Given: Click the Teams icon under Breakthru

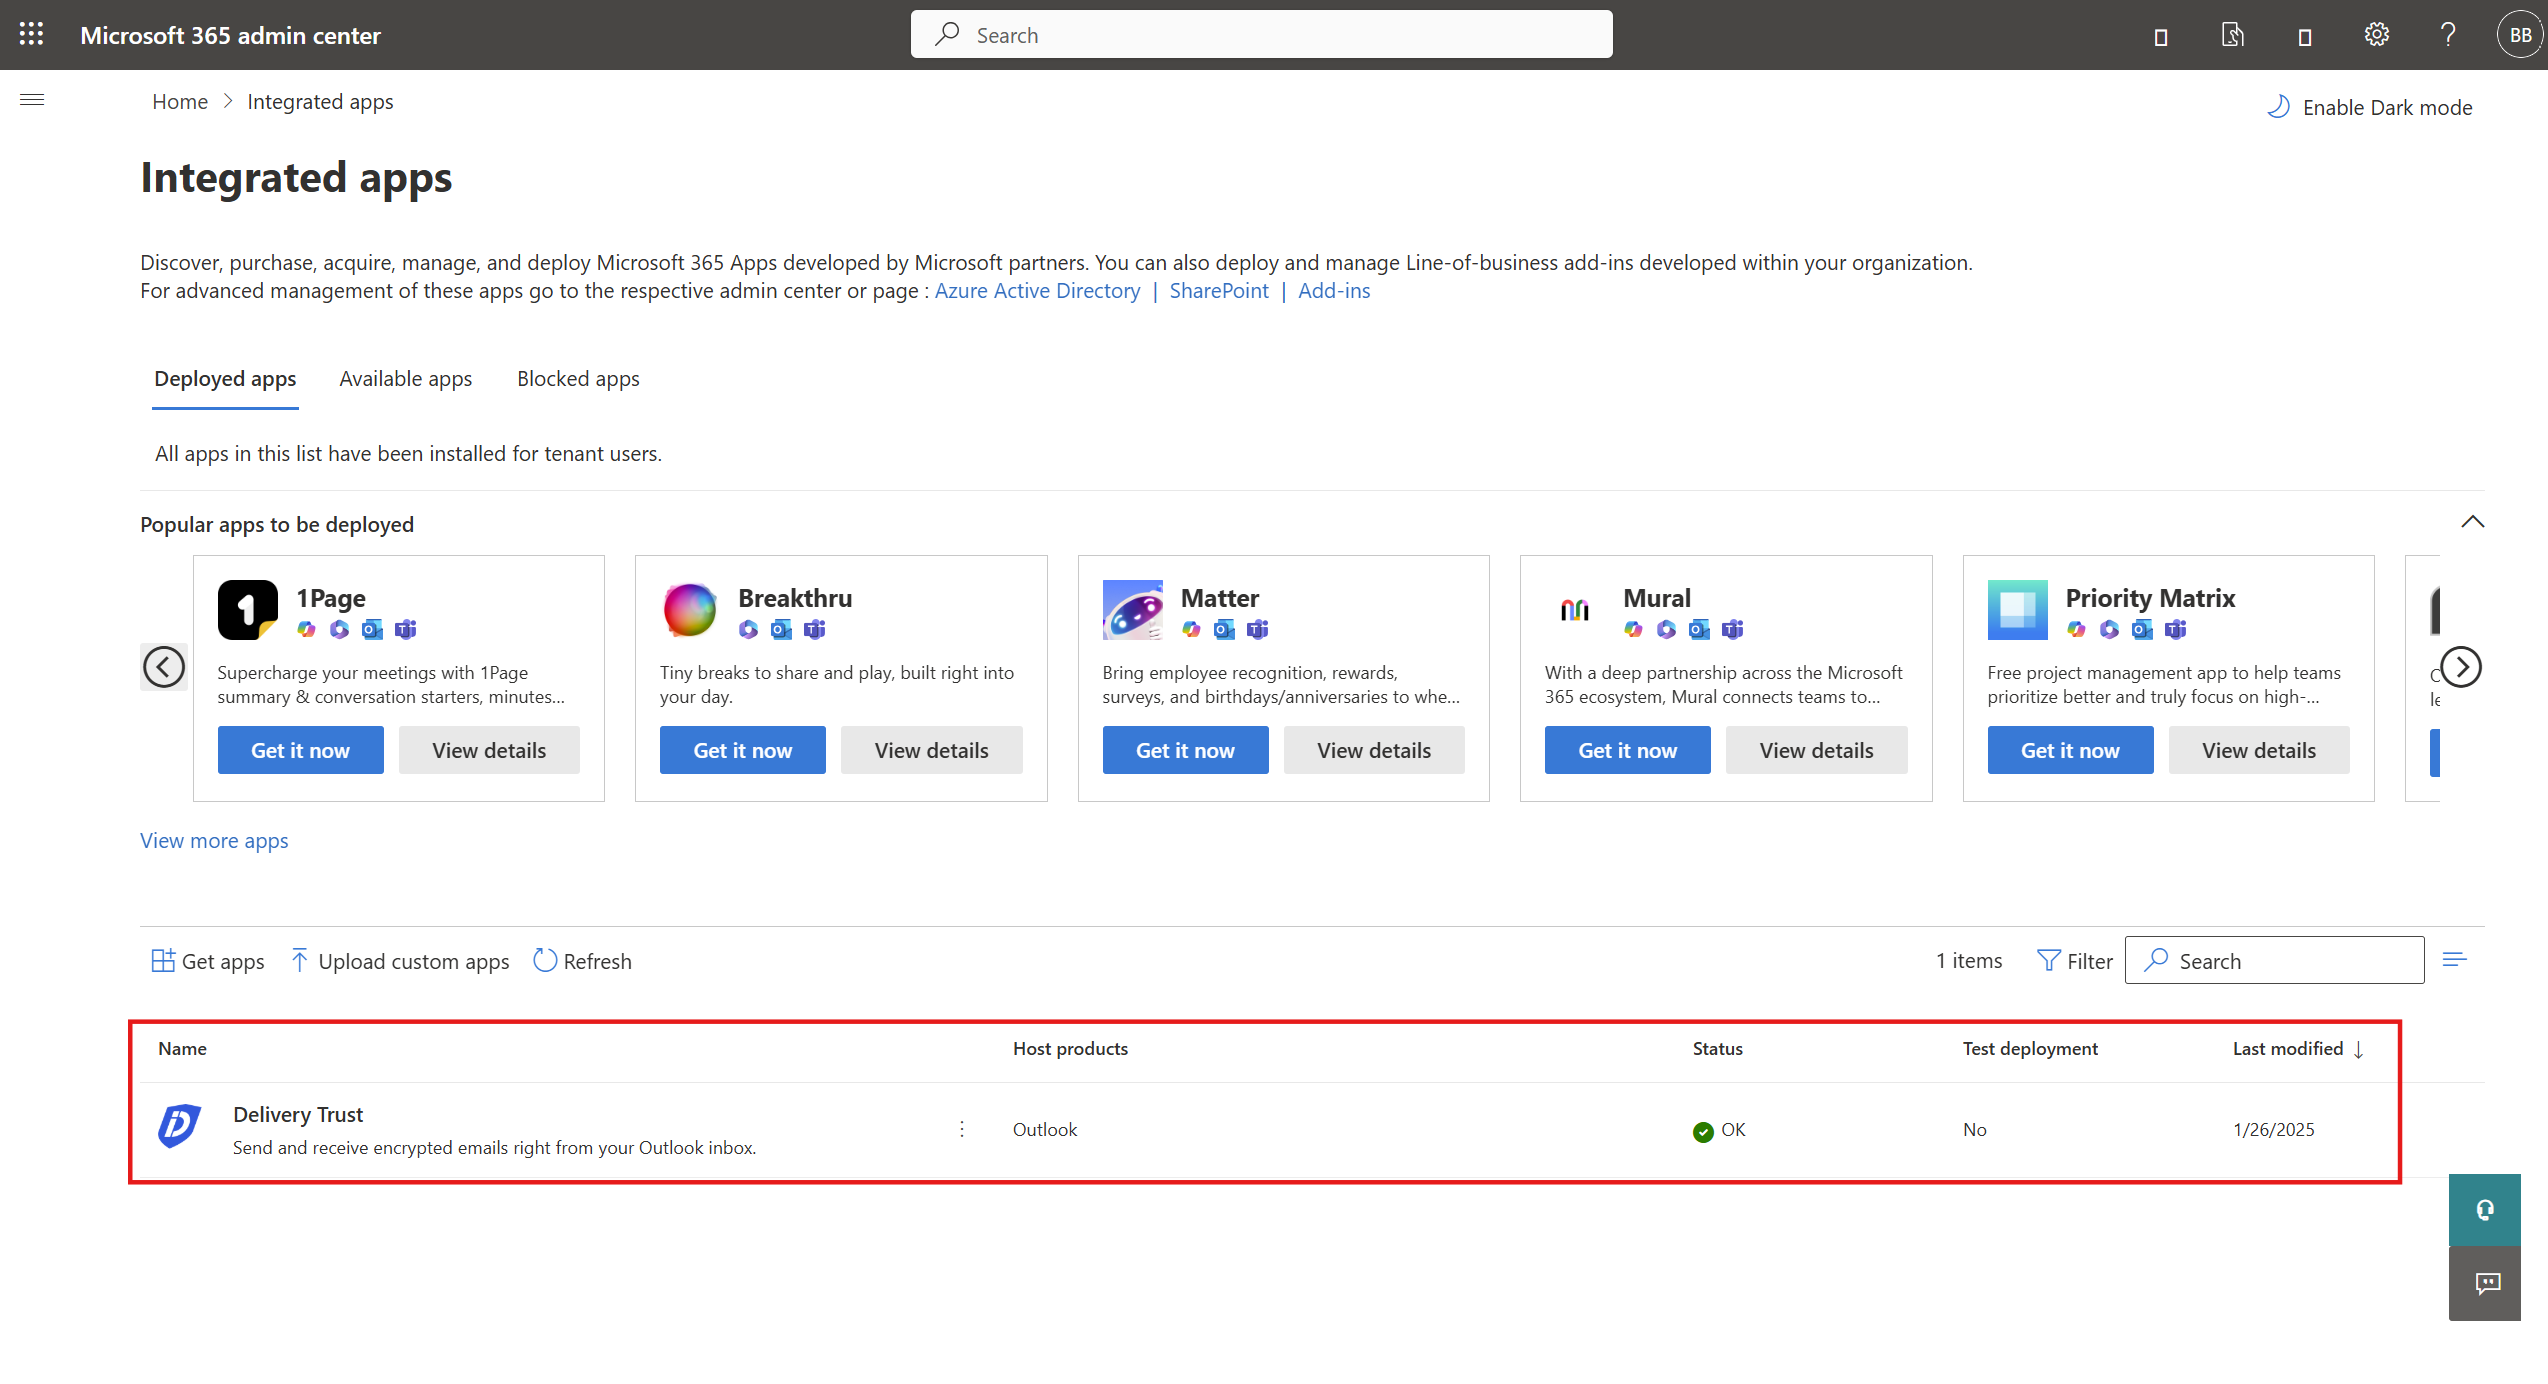Looking at the screenshot, I should (815, 629).
